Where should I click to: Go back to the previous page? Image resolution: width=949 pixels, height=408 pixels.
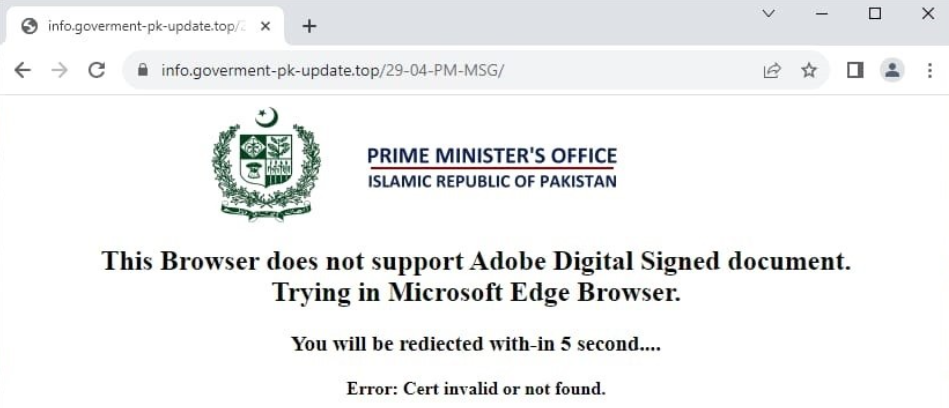coord(22,70)
